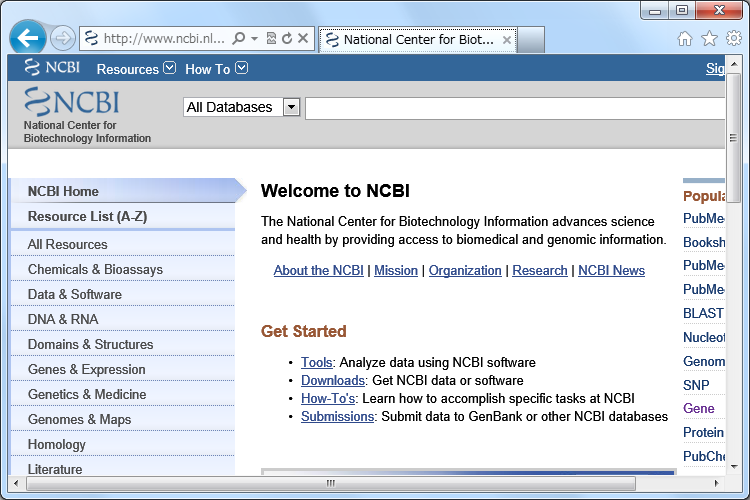This screenshot has width=750, height=500.
Task: Click the NCBI News link
Action: (611, 270)
